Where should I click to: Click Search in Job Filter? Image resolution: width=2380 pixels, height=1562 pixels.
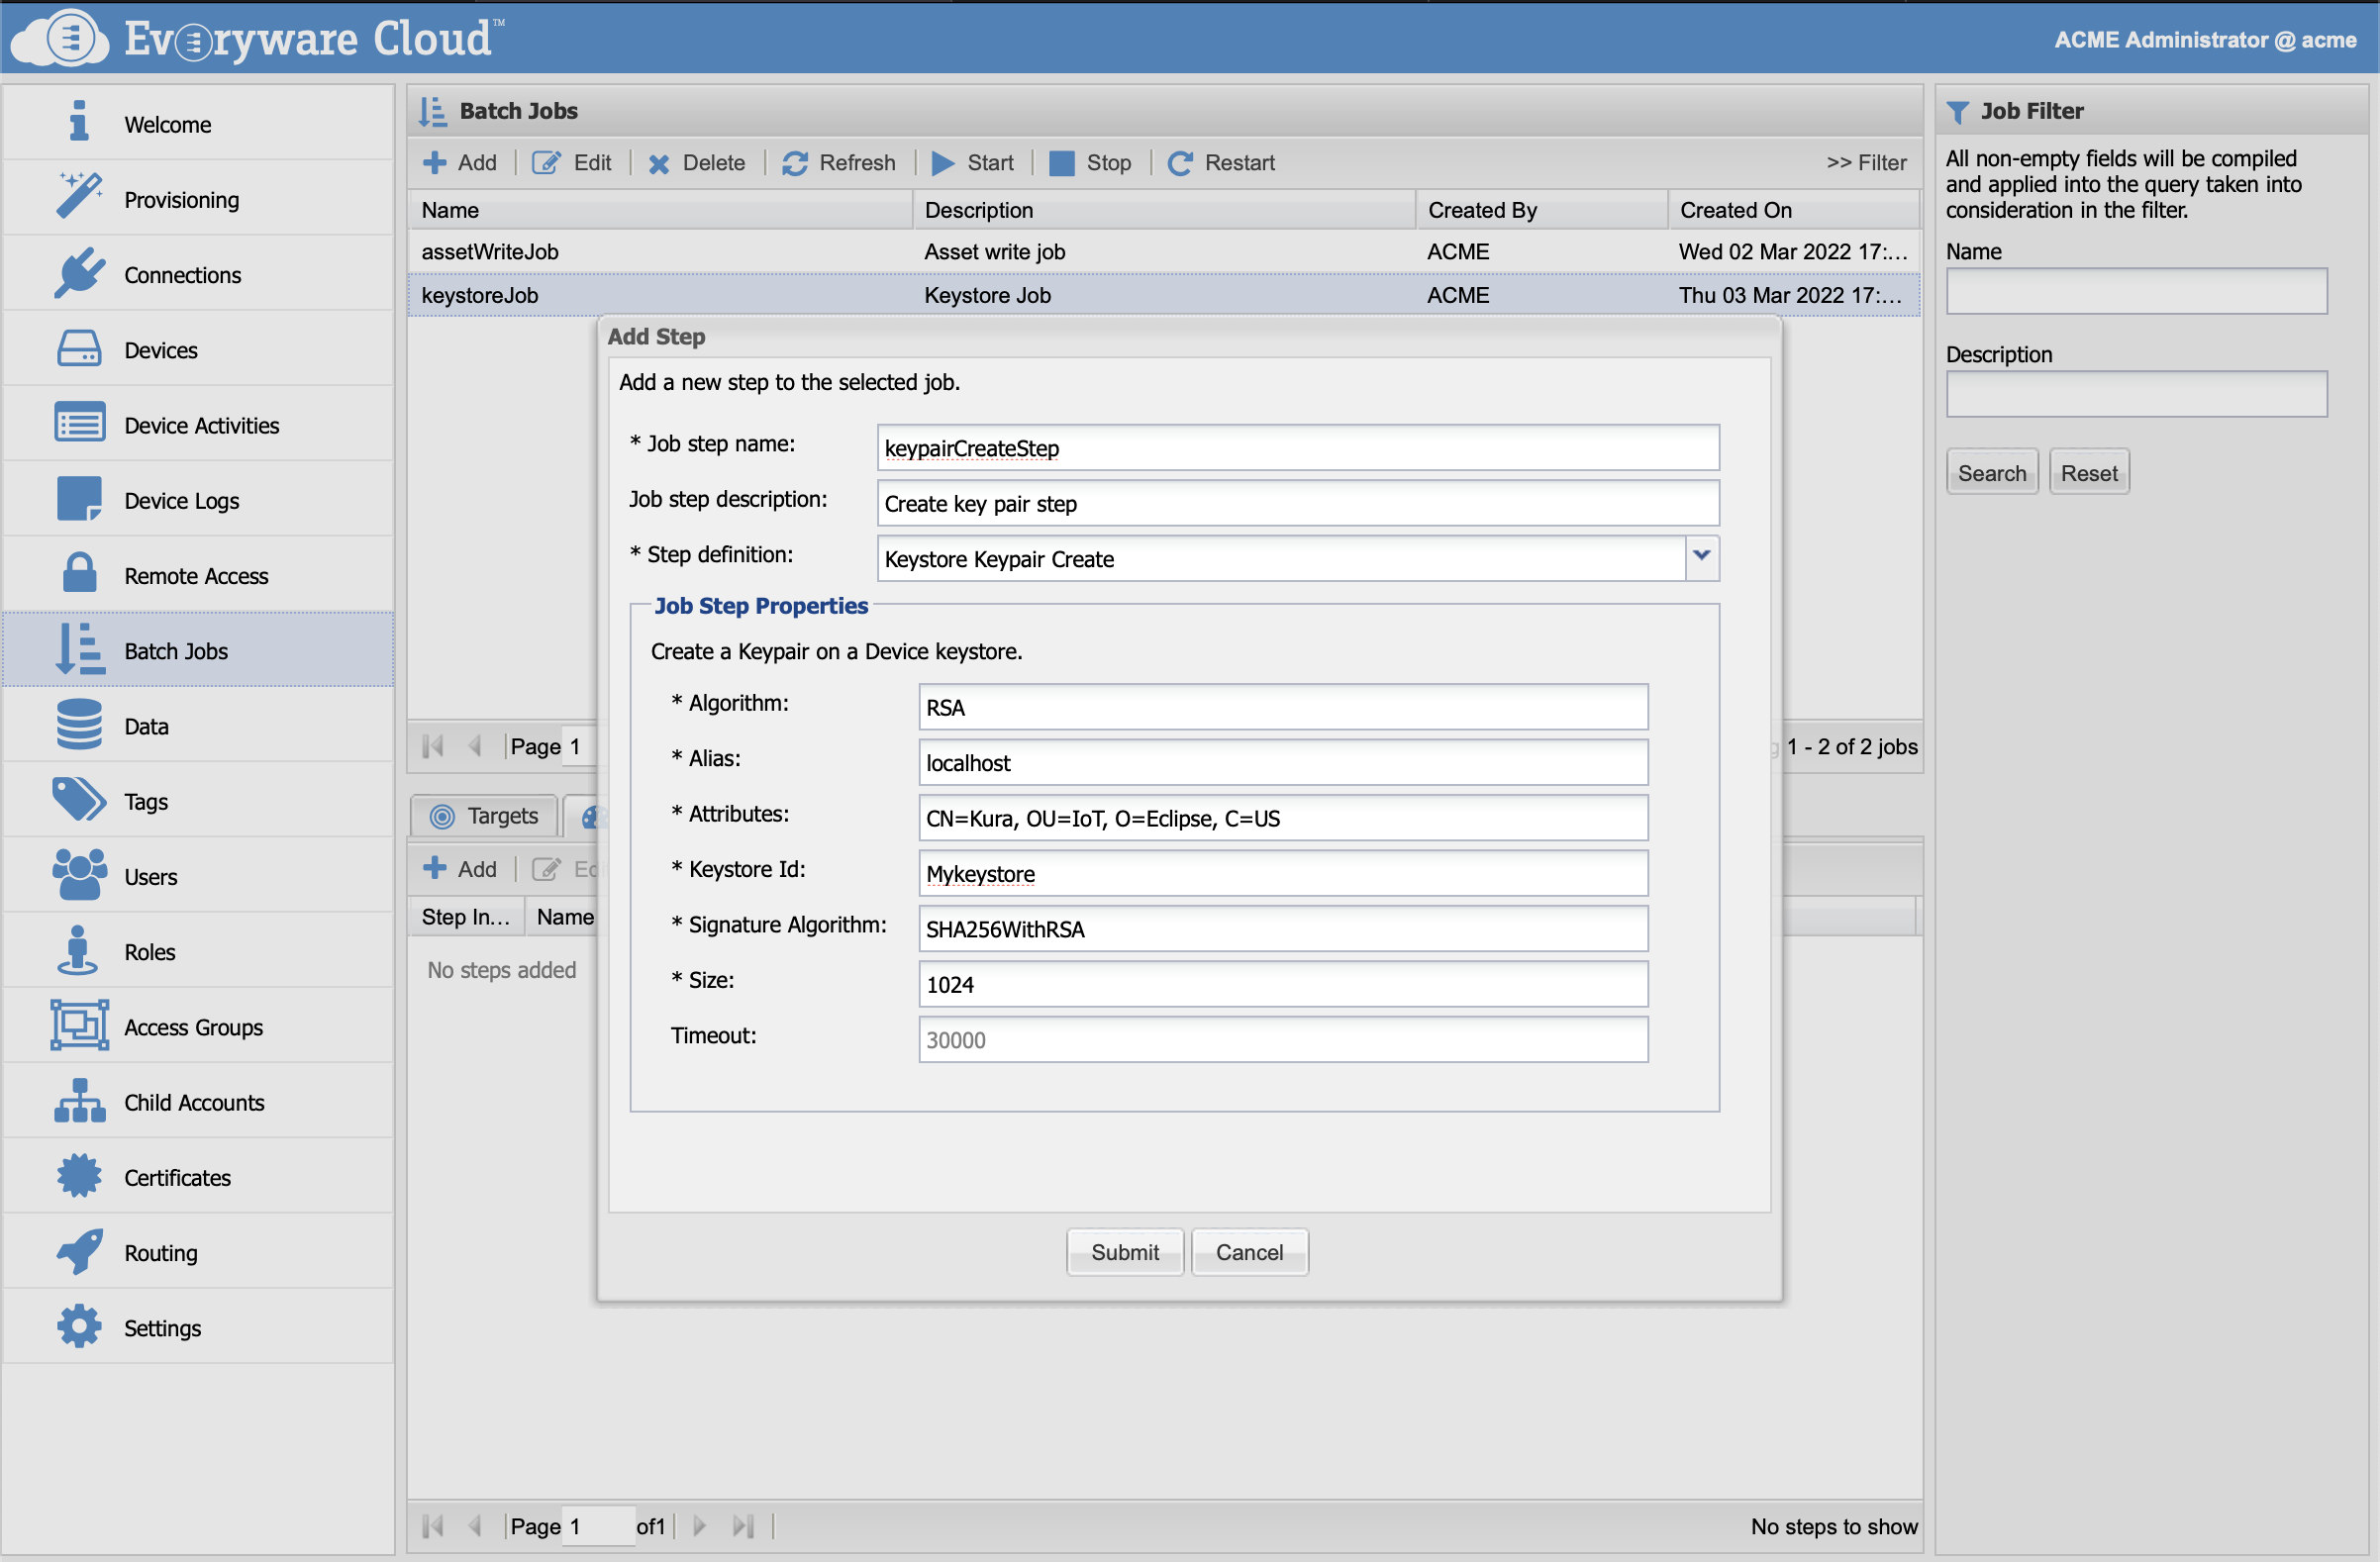pyautogui.click(x=1992, y=473)
